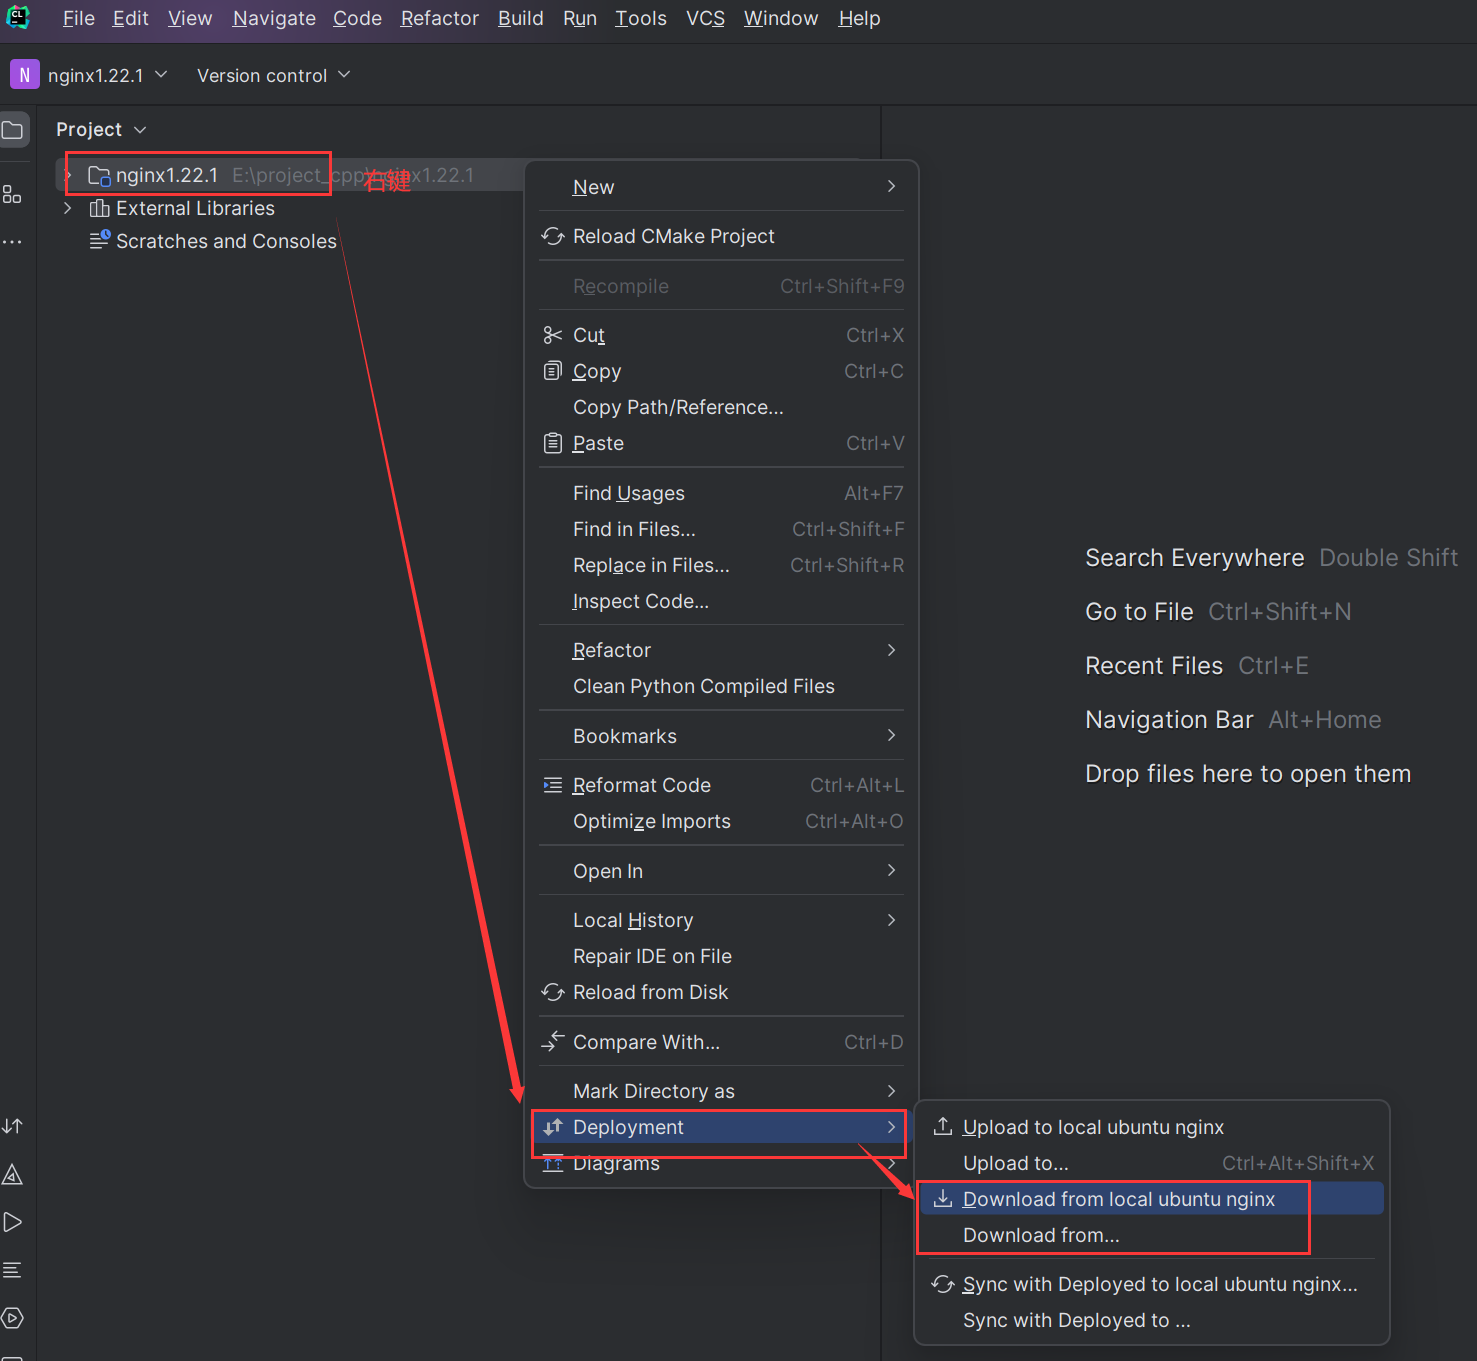Open the Navigate menu

point(274,18)
